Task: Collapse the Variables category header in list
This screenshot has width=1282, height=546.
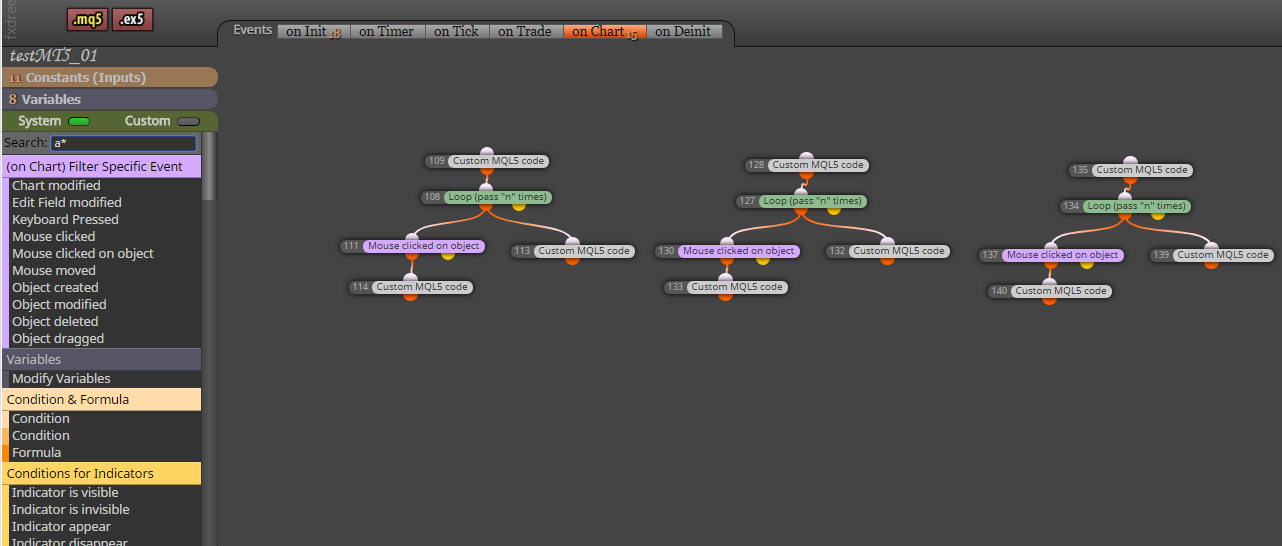Action: [x=101, y=359]
